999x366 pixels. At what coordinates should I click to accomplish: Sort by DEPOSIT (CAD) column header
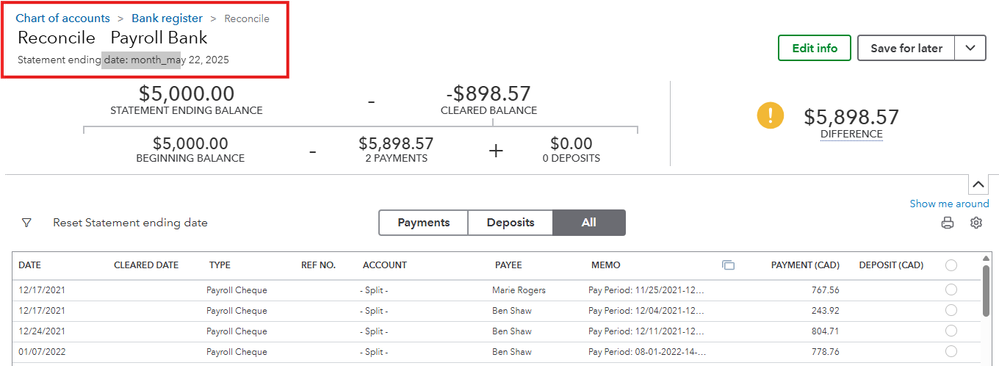pyautogui.click(x=891, y=265)
